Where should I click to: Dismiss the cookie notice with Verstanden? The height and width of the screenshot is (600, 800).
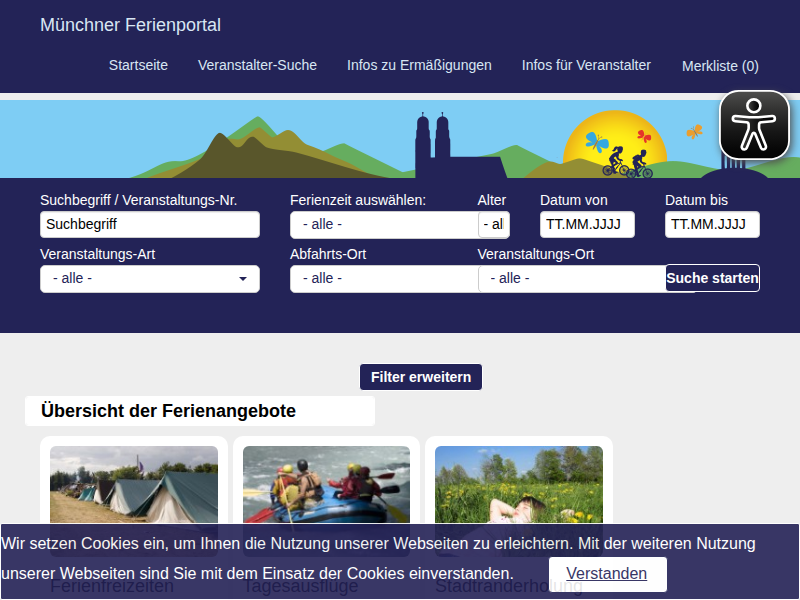[x=607, y=573]
